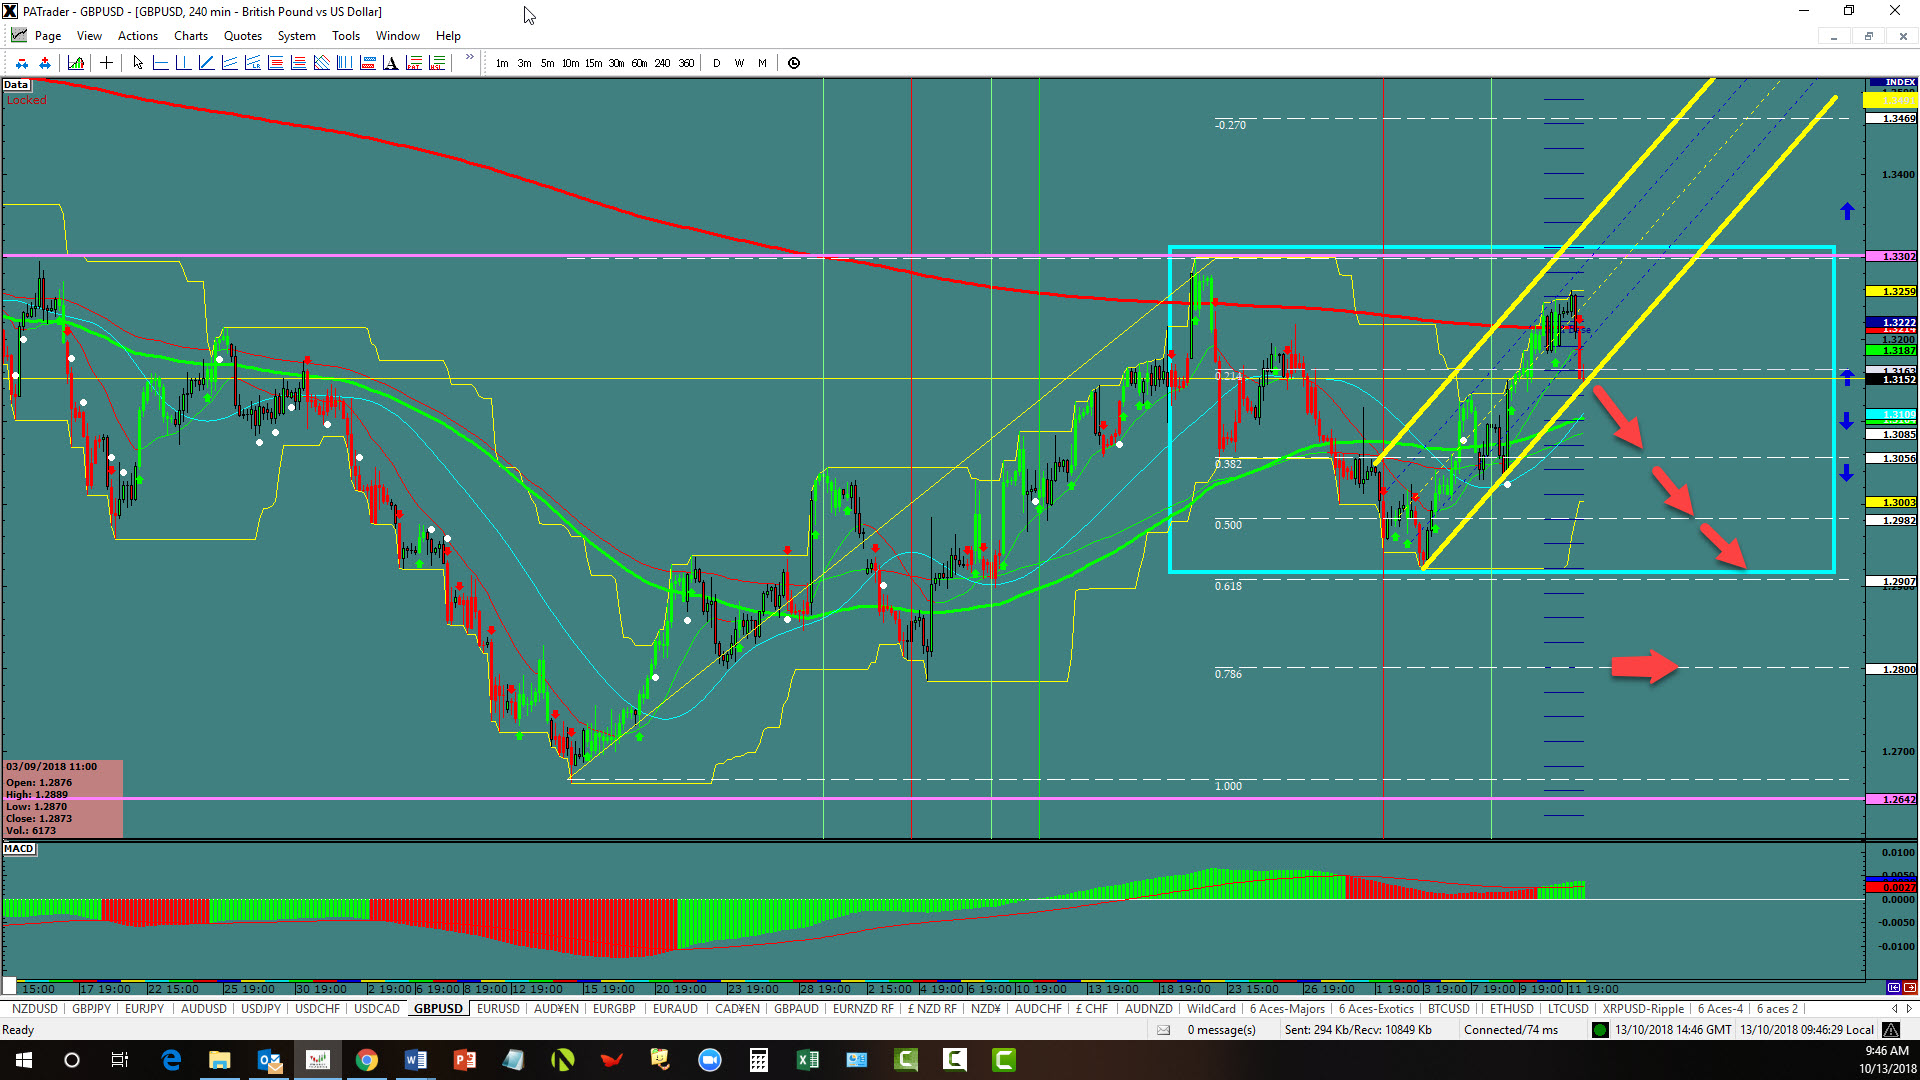Click the zoom out chart icon
The width and height of the screenshot is (1920, 1080).
(22, 63)
